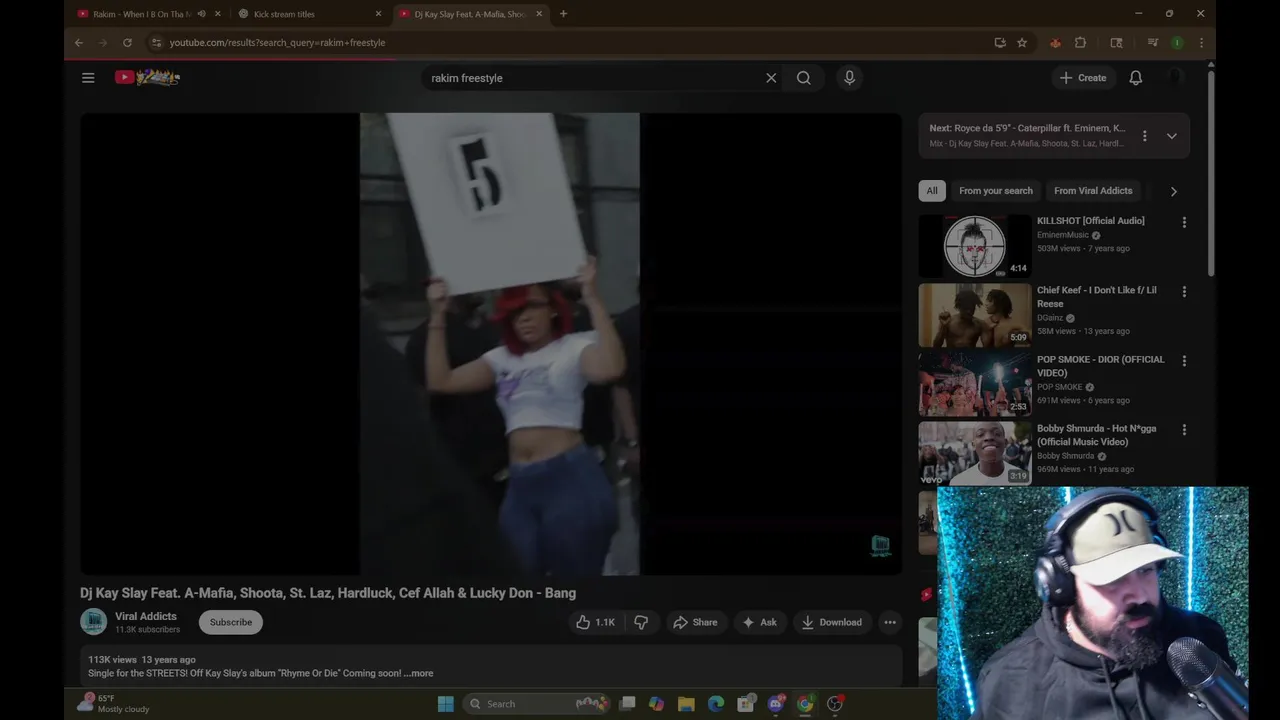Open File Explorer from taskbar

[x=686, y=704]
